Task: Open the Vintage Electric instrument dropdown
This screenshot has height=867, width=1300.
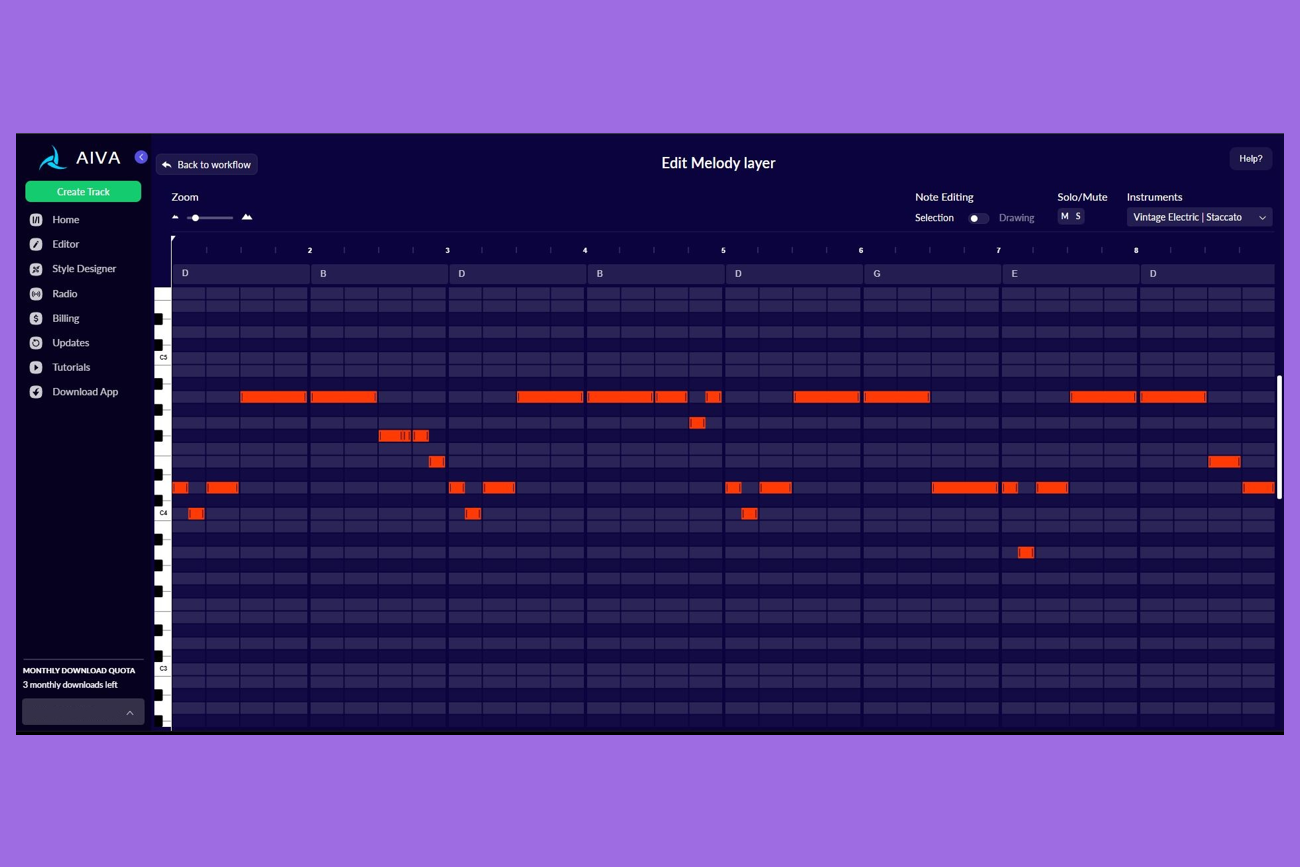Action: pyautogui.click(x=1199, y=217)
